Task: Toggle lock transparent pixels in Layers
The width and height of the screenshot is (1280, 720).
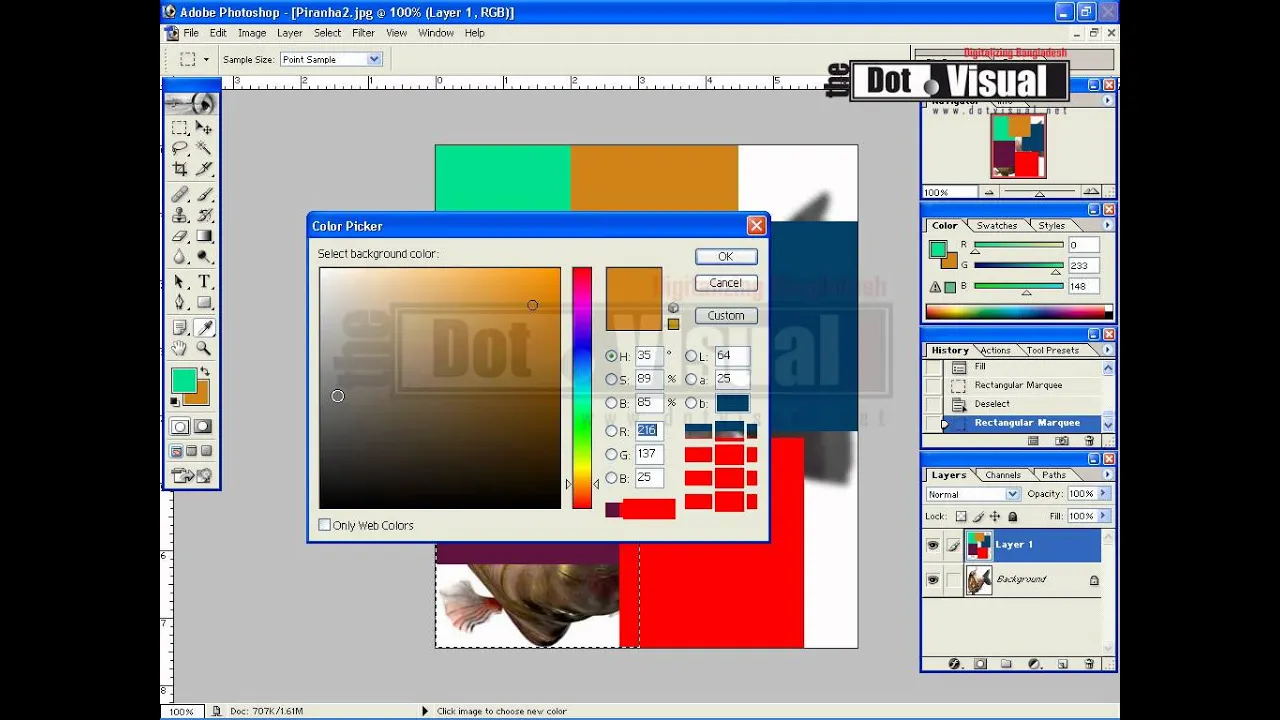Action: (961, 517)
